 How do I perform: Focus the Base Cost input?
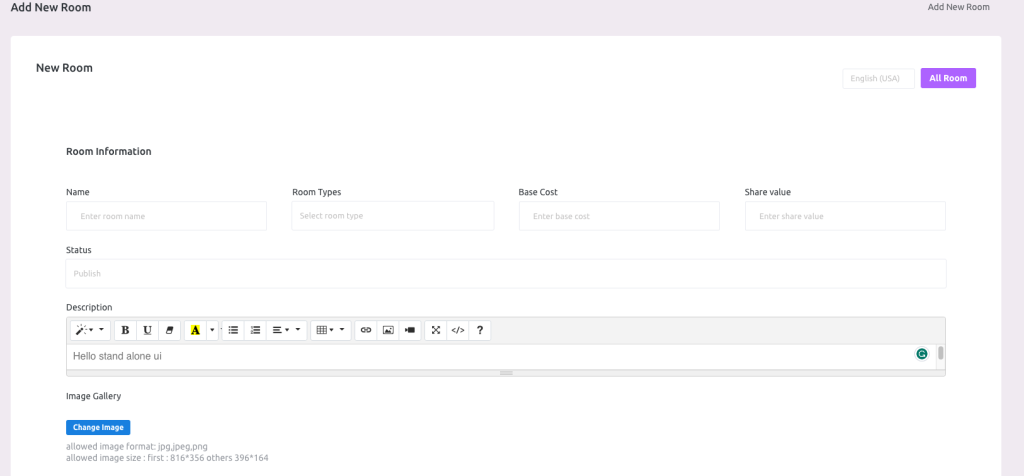coord(619,216)
